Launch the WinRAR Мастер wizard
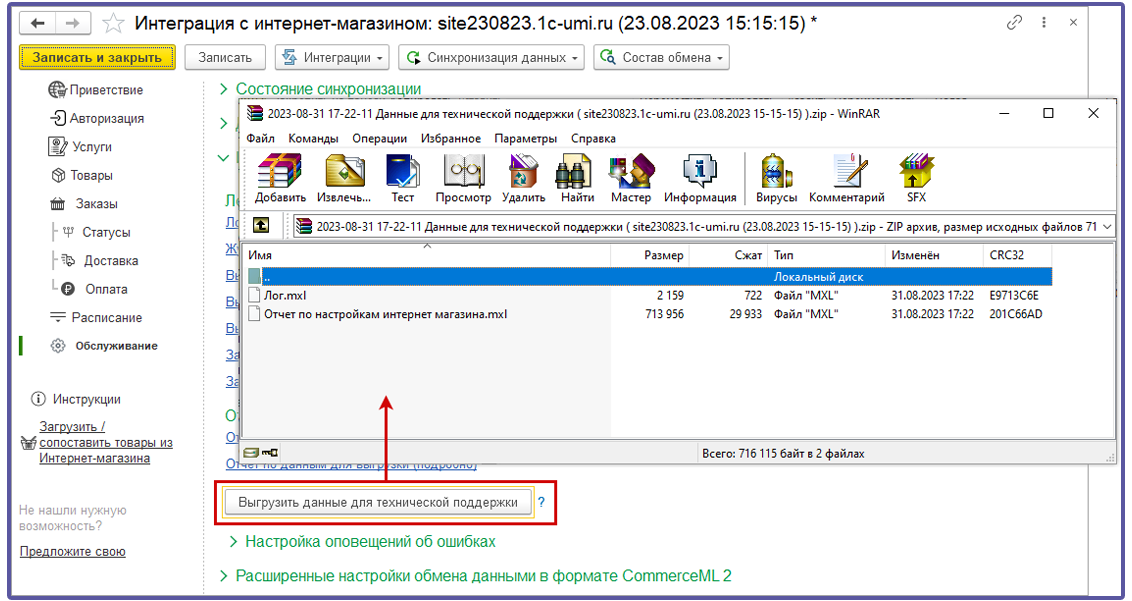Viewport: 1132px width, 601px height. click(x=631, y=178)
